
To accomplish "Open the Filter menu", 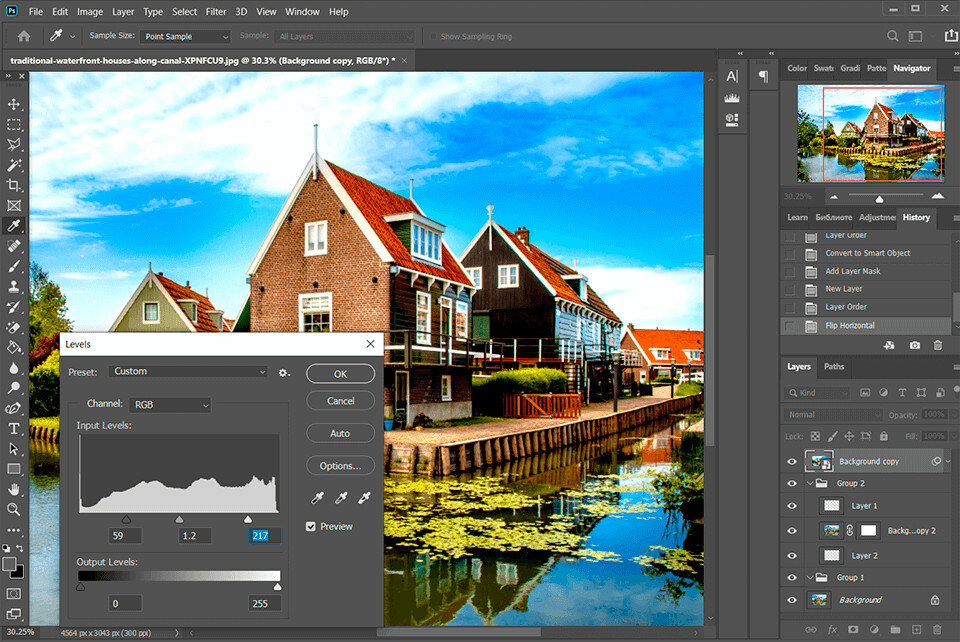I will [x=216, y=12].
